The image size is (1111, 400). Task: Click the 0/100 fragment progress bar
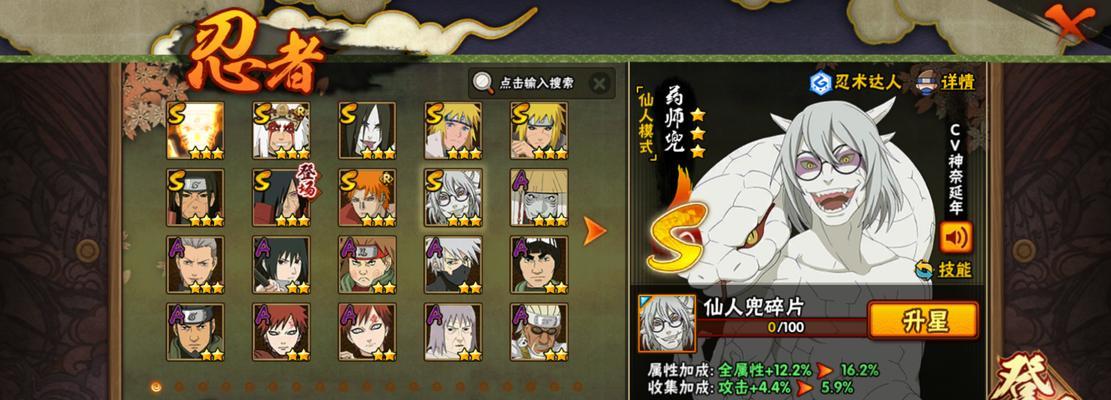tap(782, 328)
